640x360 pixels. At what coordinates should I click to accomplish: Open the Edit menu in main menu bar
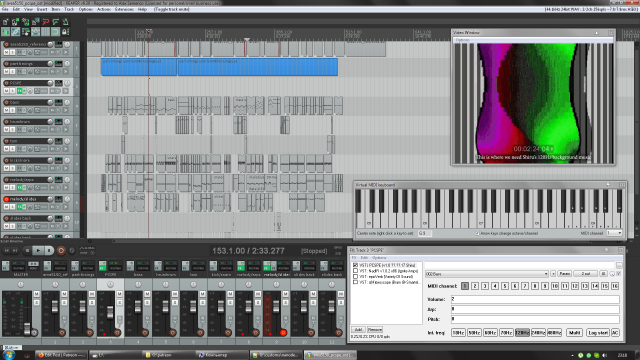(16, 9)
